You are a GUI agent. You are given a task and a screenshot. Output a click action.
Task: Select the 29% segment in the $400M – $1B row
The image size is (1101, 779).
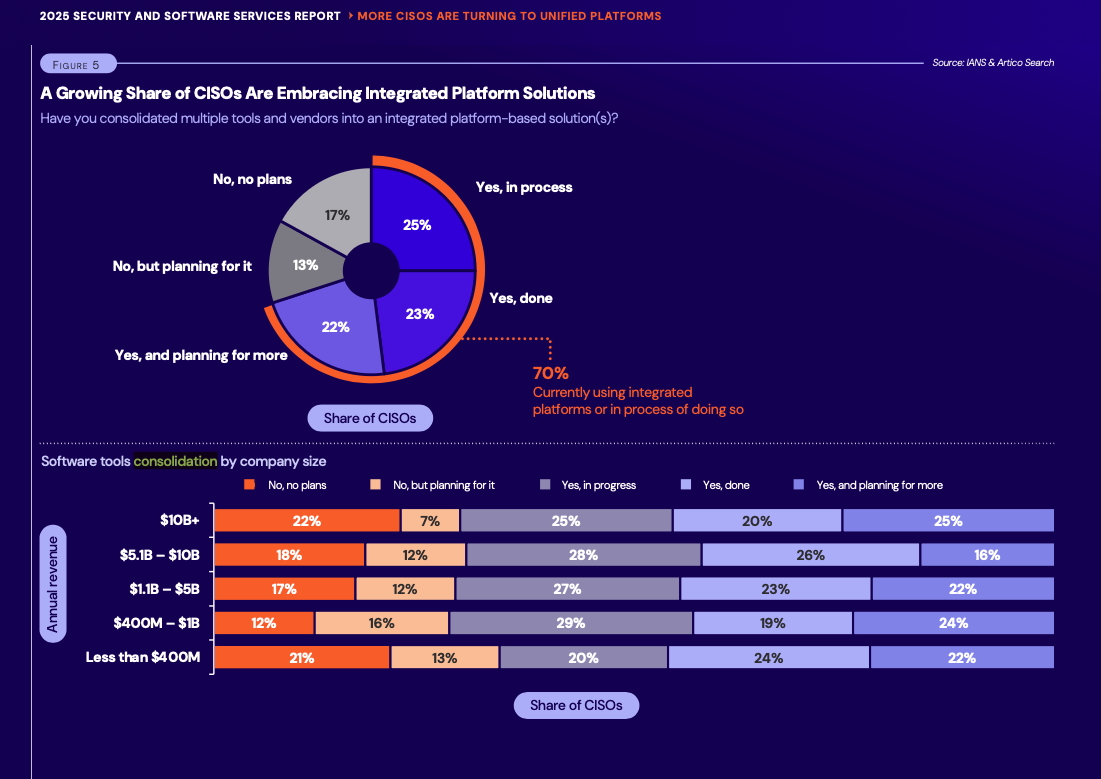pos(571,623)
